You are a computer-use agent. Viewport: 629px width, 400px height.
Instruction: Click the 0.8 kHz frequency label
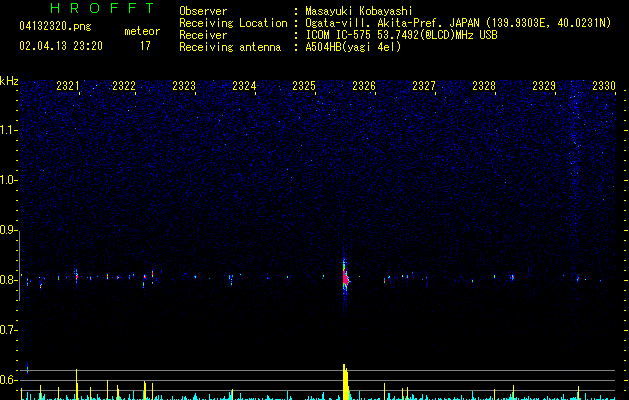(x=8, y=280)
